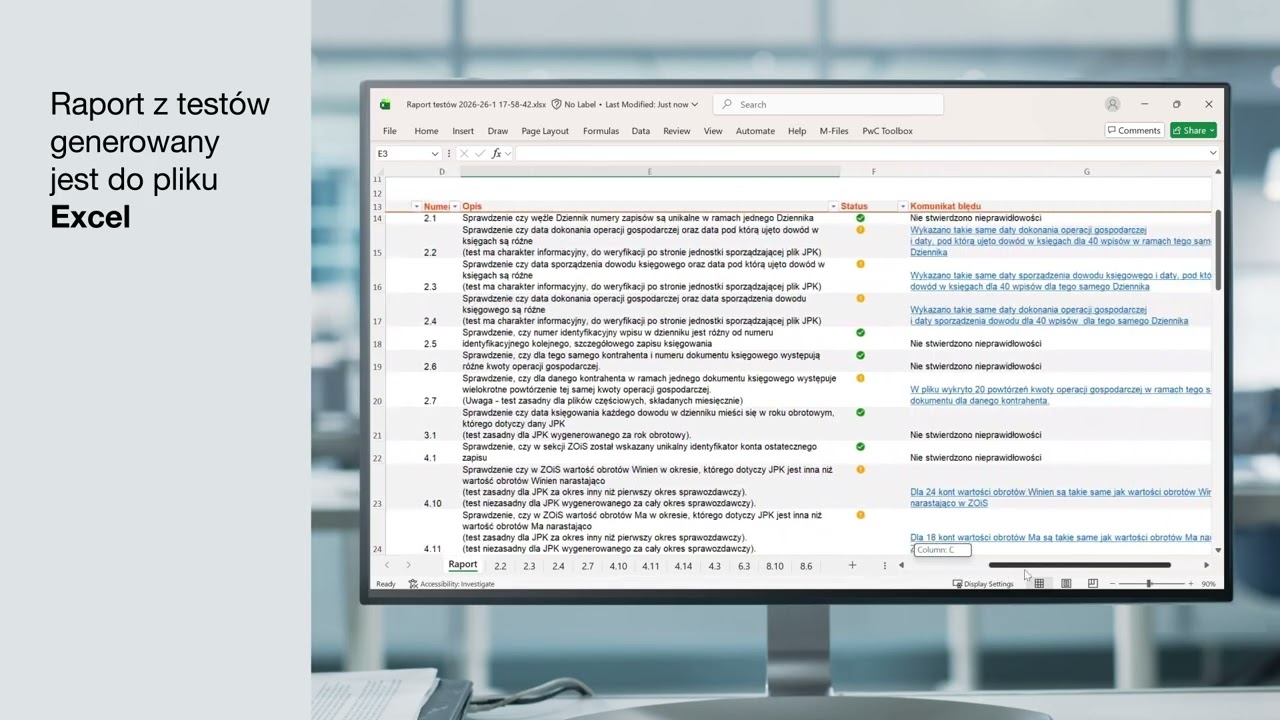Switch to the Formulas ribbon tab

pos(601,131)
